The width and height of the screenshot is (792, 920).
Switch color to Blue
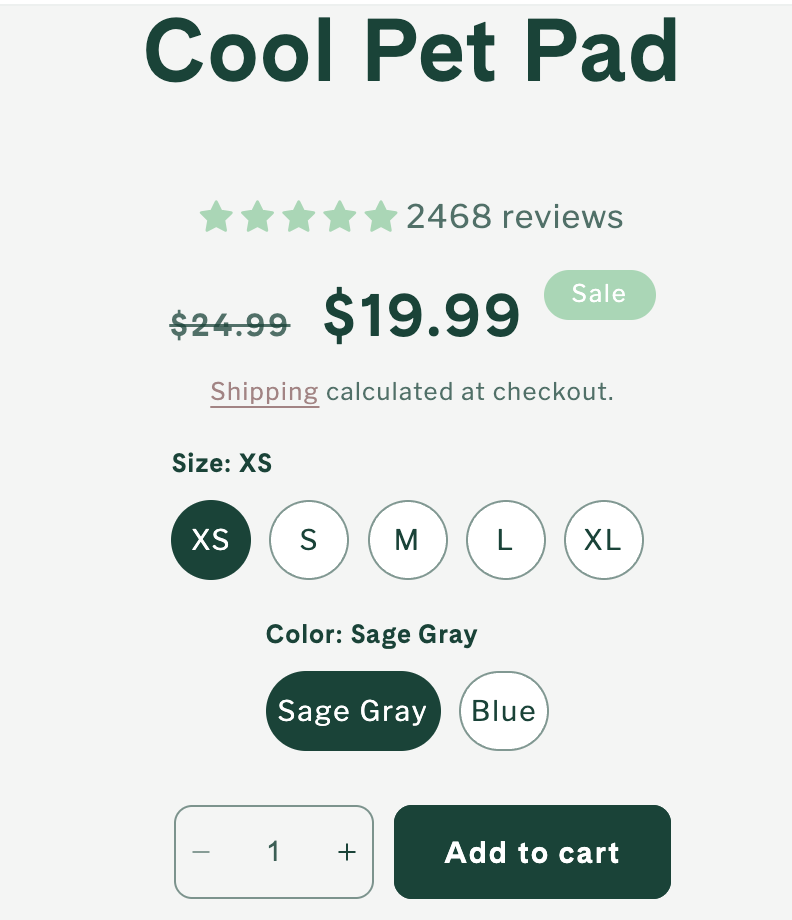504,711
